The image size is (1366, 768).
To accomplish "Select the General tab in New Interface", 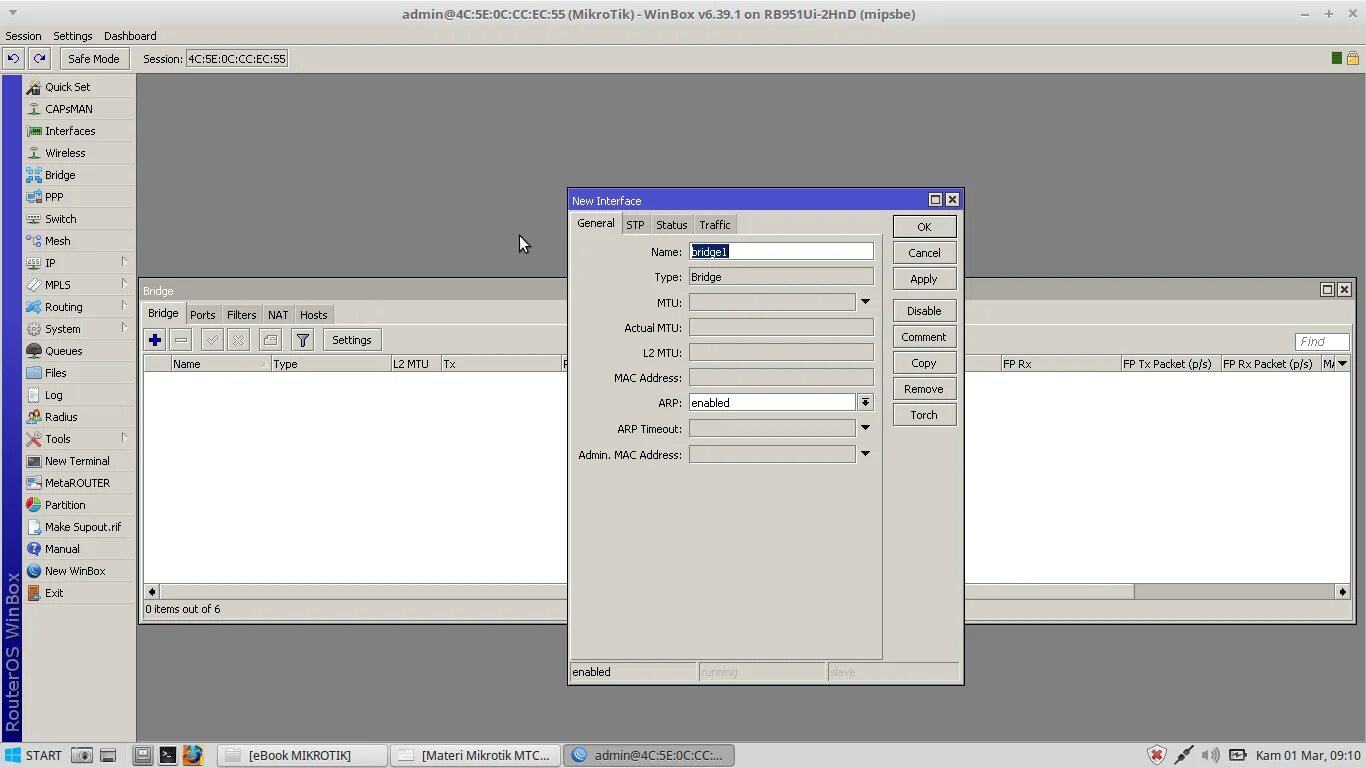I will tap(596, 224).
